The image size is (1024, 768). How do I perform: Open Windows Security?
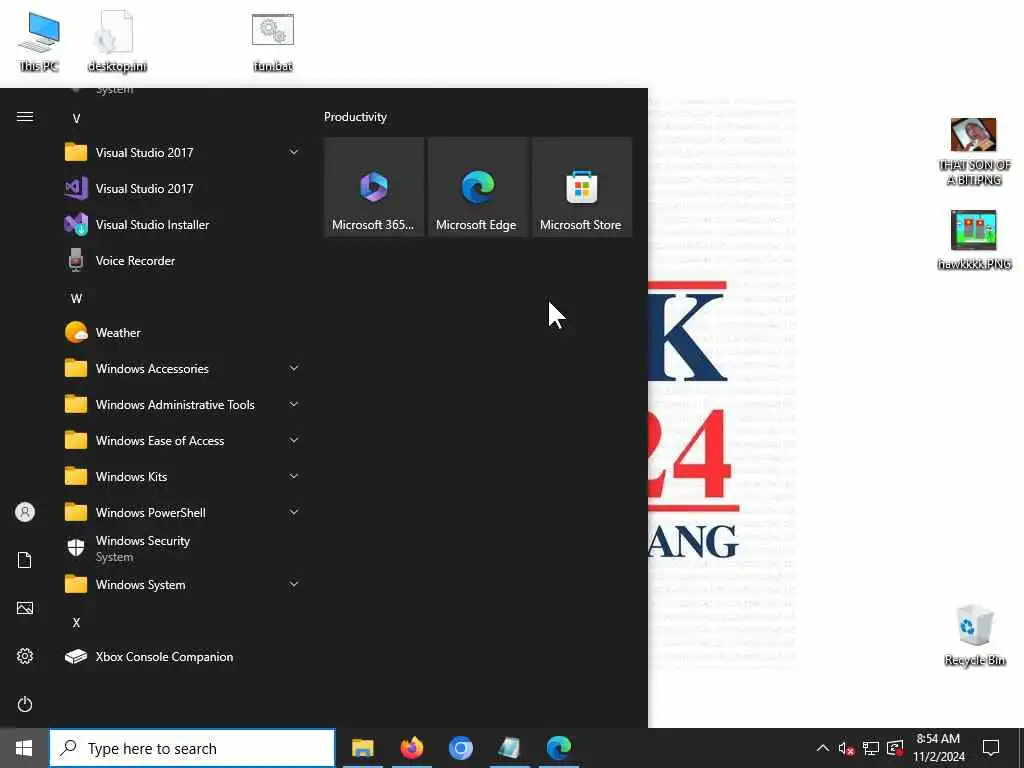[x=182, y=549]
